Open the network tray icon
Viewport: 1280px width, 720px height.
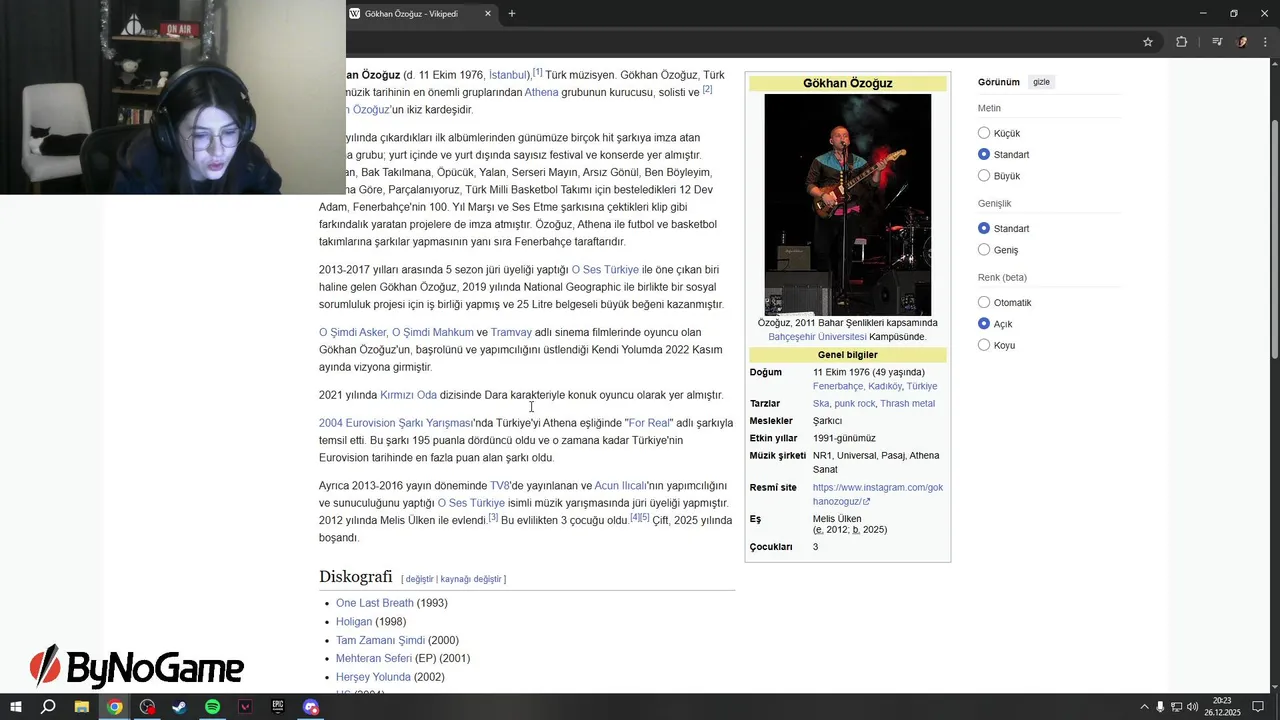coord(1176,707)
